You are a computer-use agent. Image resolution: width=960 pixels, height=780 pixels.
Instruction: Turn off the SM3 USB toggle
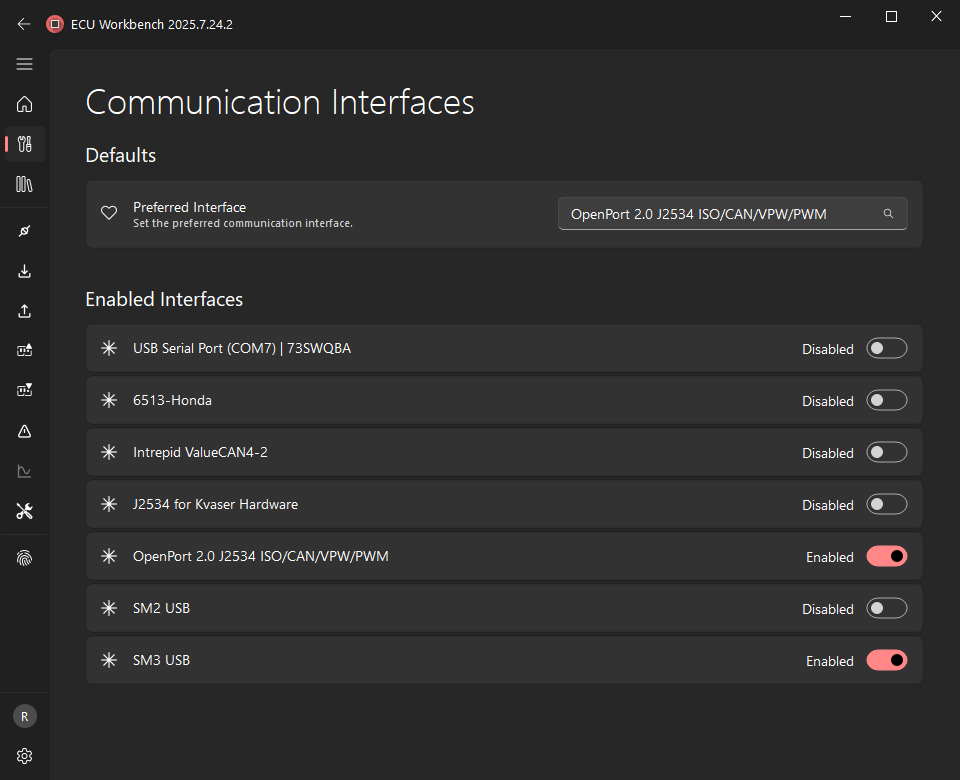[886, 660]
